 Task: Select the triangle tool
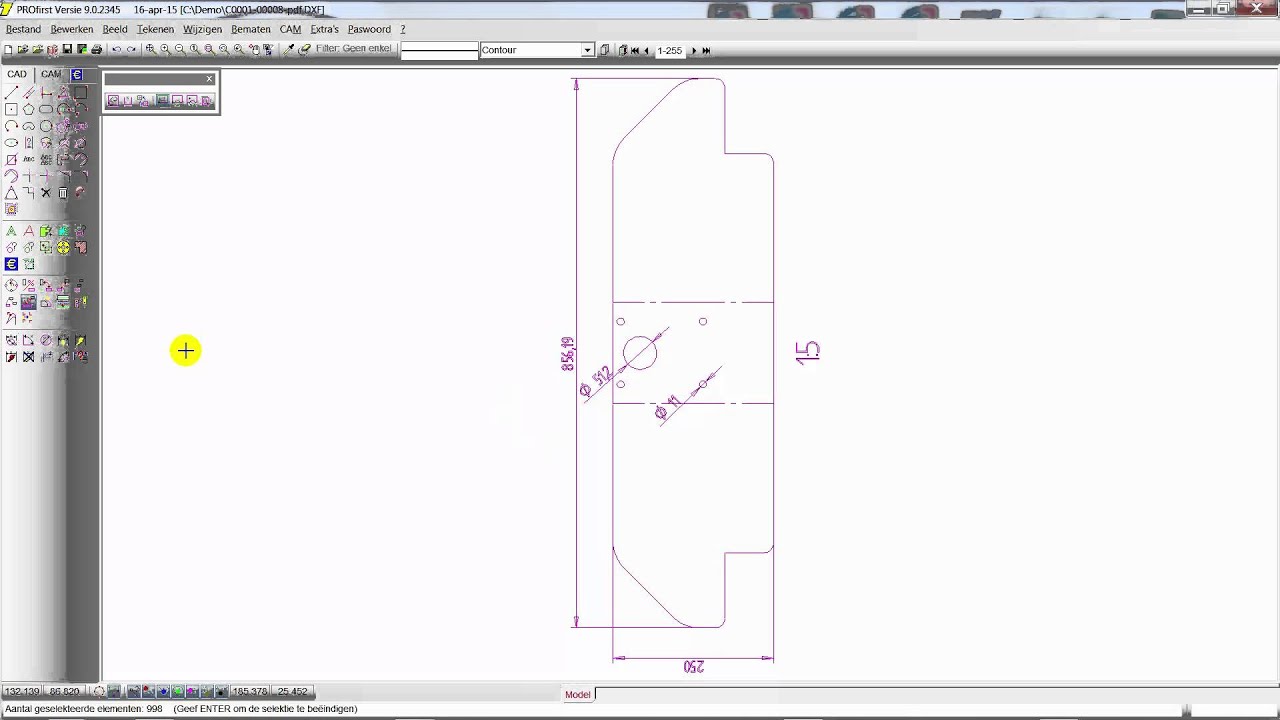coord(11,193)
